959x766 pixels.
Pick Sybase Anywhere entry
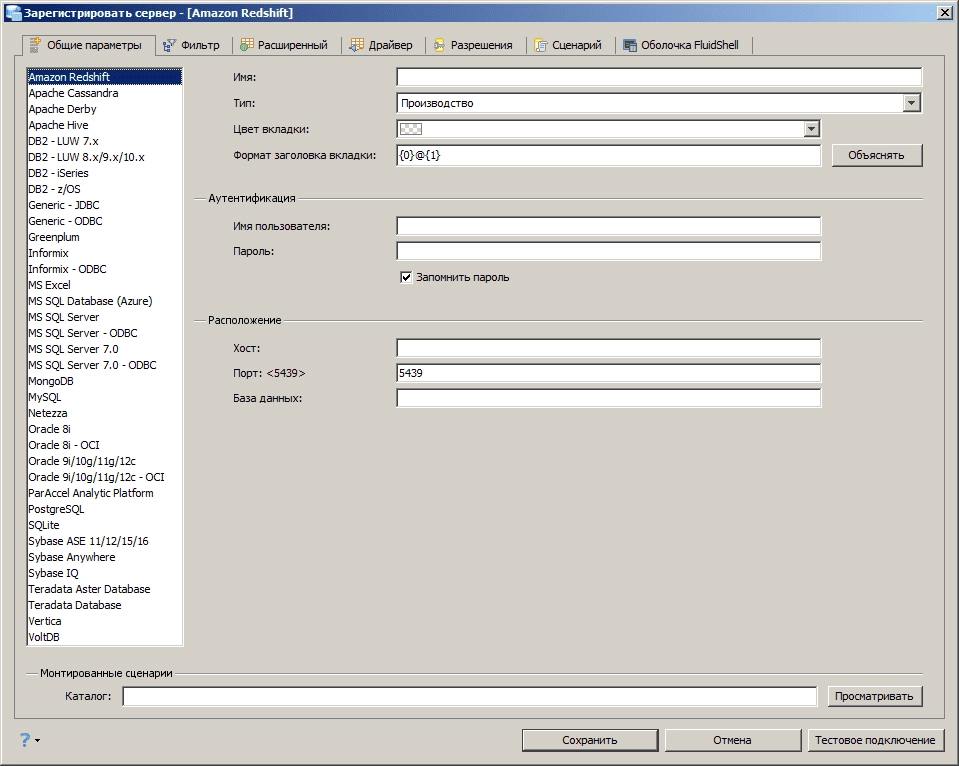pos(105,557)
